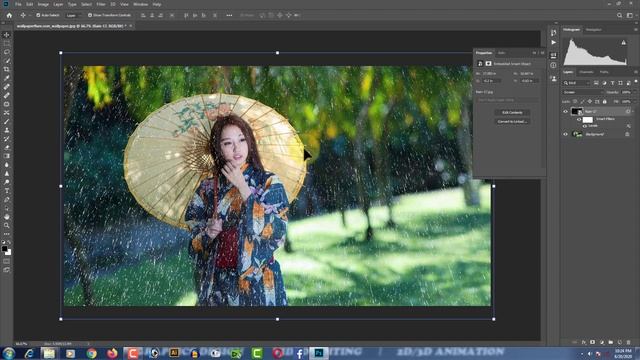
Task: Open the Actions panel play icon
Action: [553, 42]
